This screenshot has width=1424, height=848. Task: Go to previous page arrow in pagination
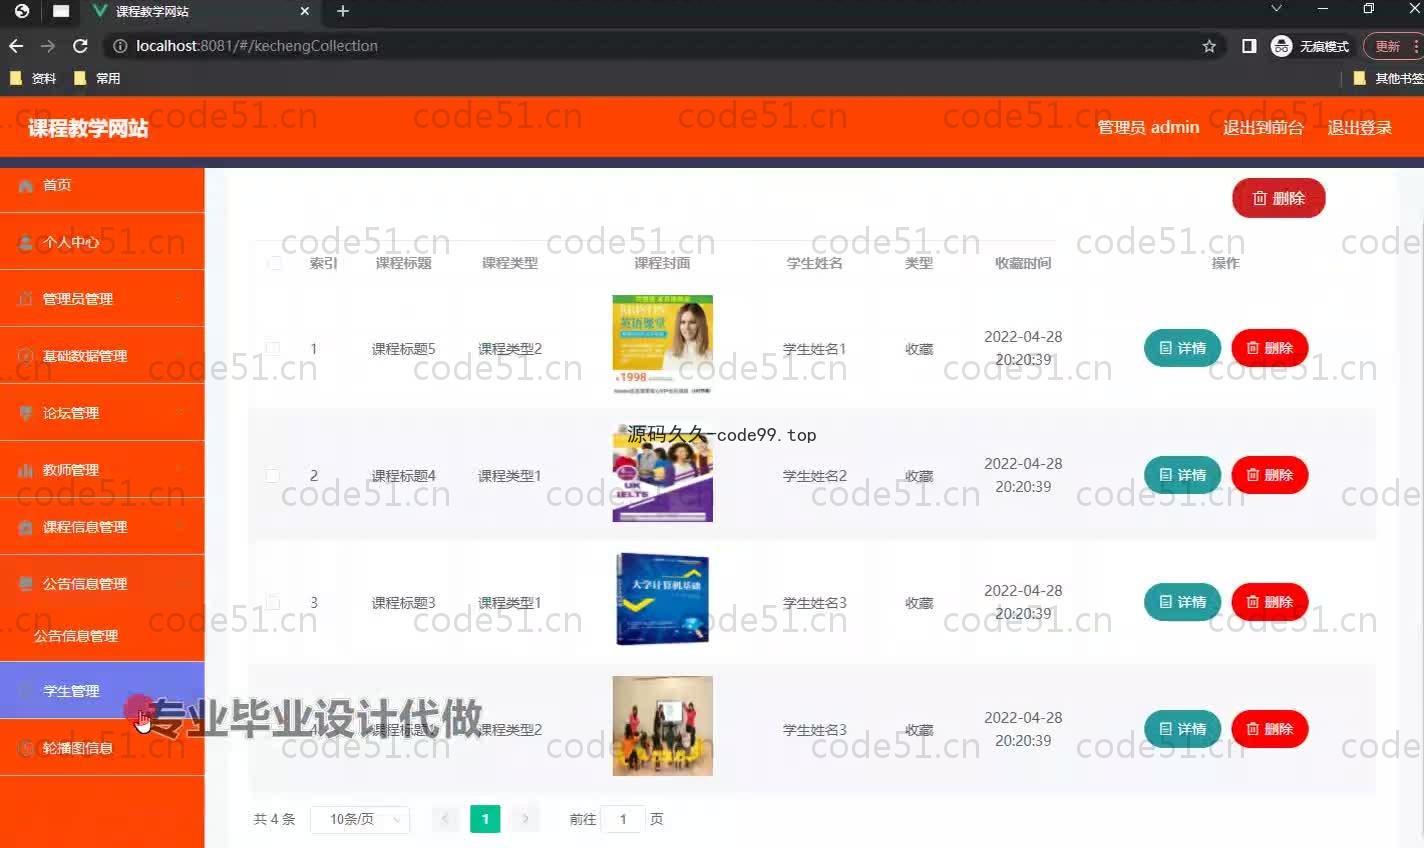pos(445,819)
